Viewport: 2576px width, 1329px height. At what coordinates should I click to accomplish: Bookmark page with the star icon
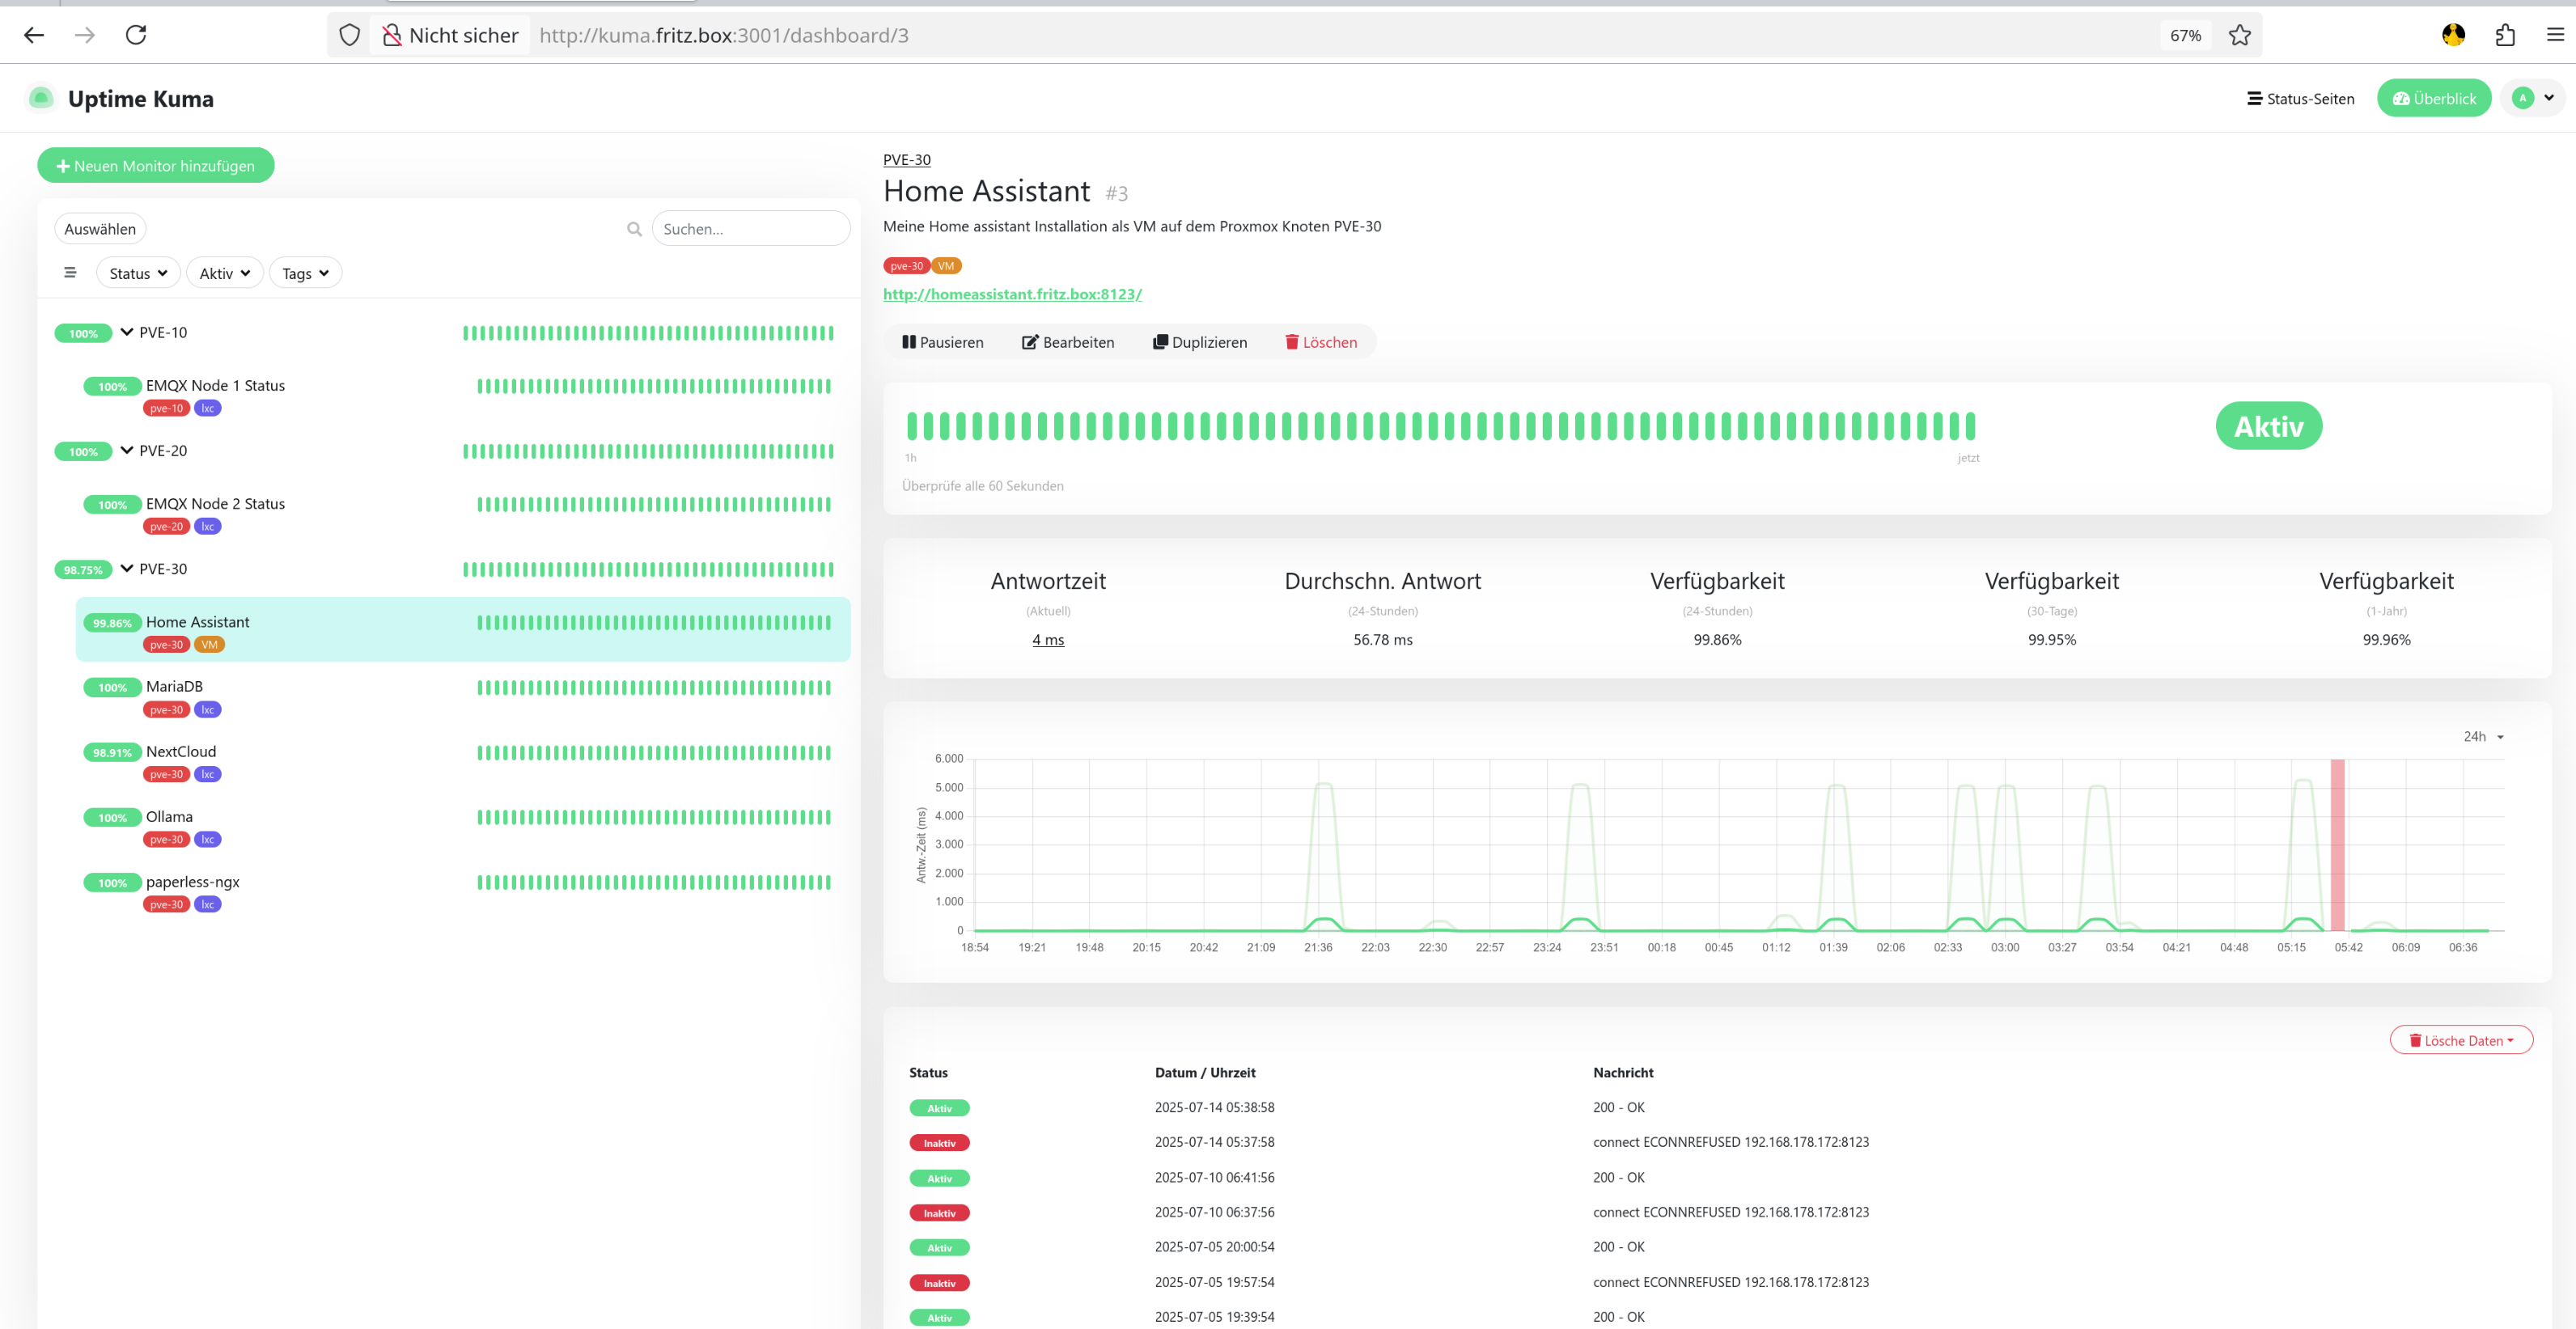pos(2239,35)
